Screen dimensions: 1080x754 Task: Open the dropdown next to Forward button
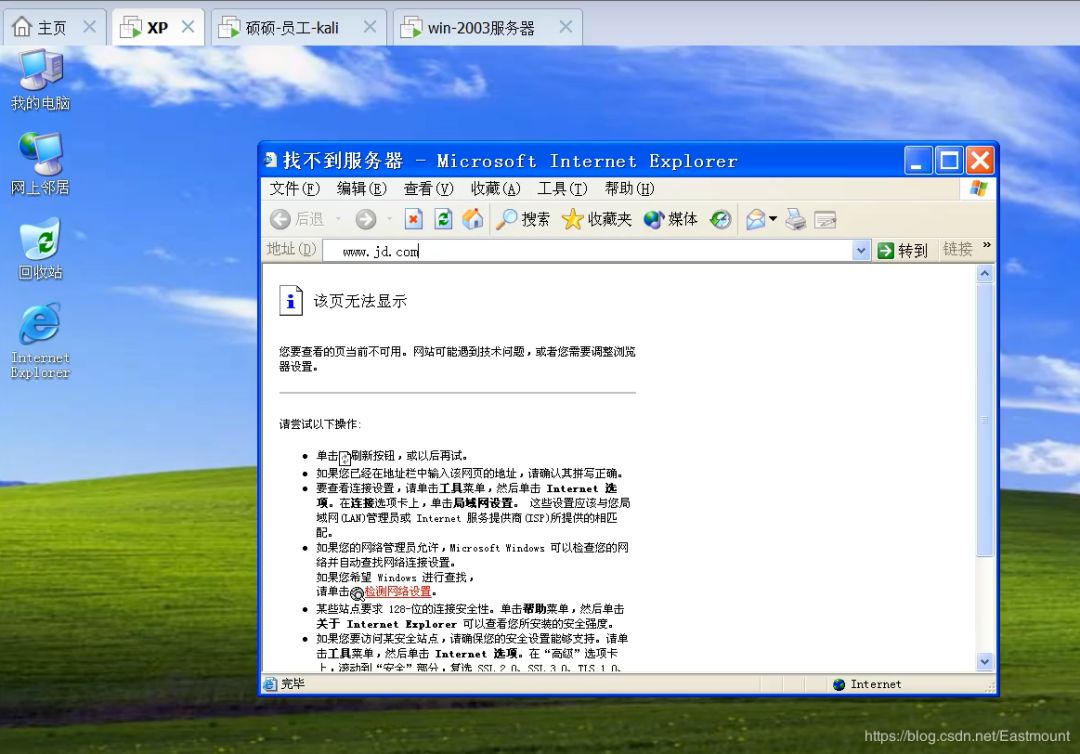(x=389, y=219)
